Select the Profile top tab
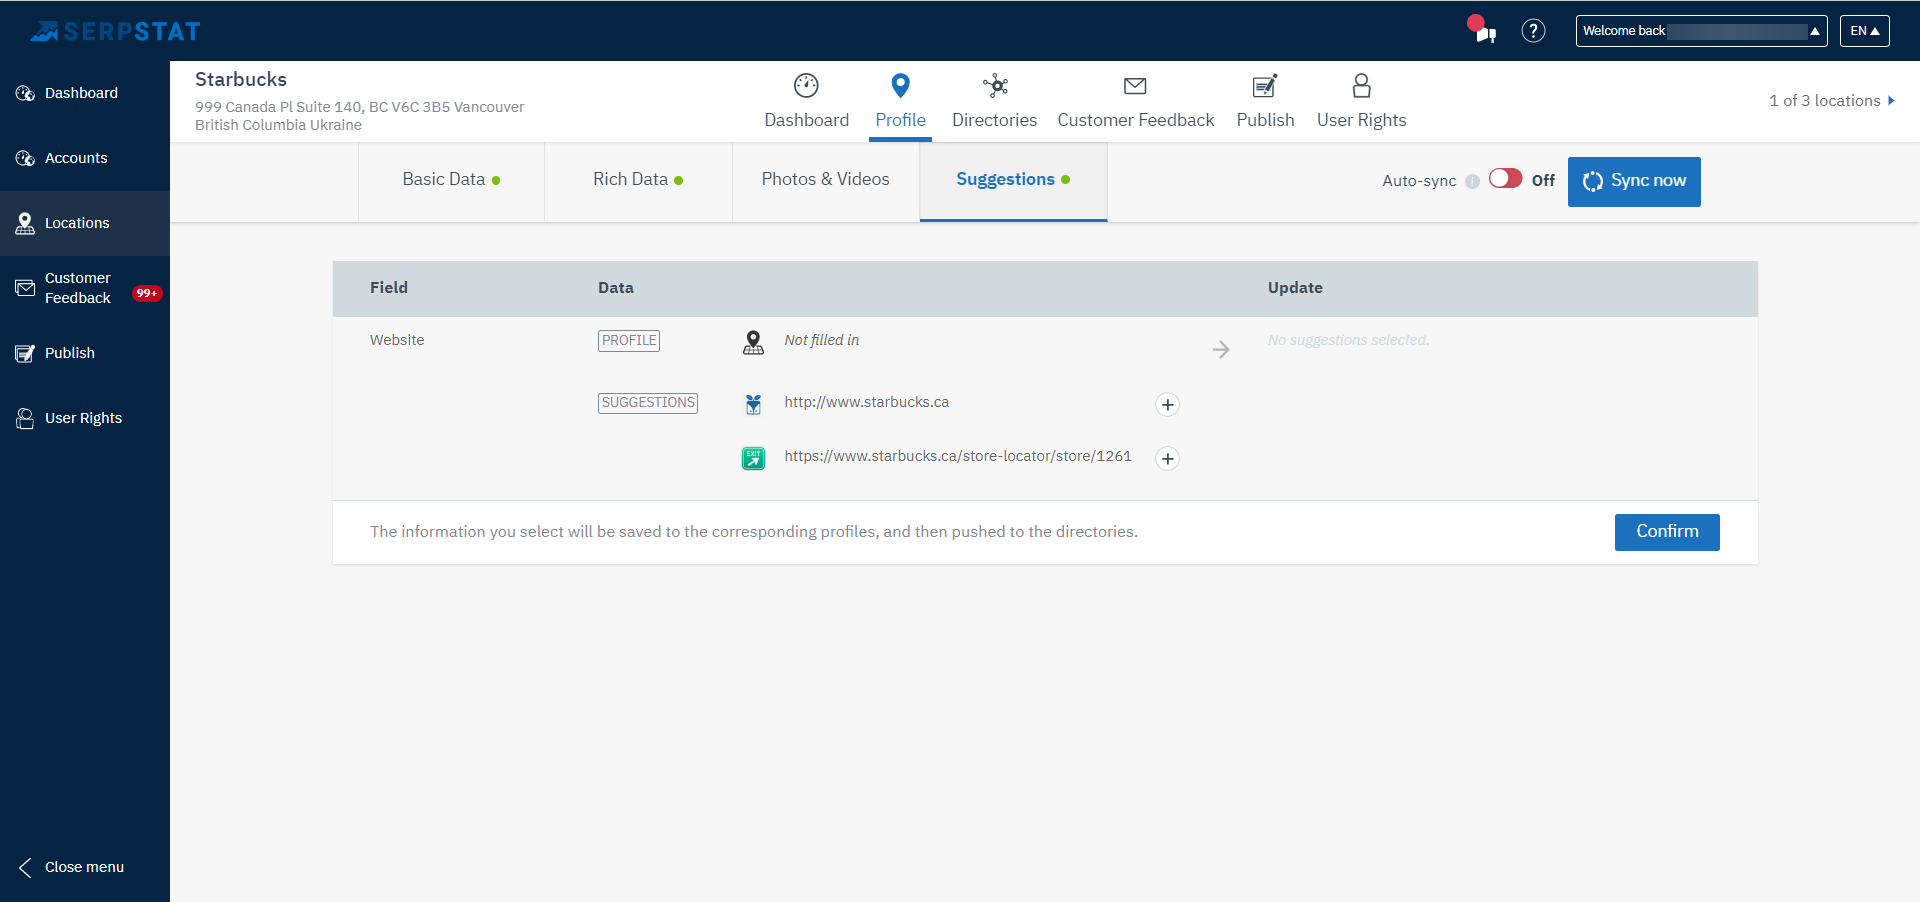Screen dimensions: 1920x902 point(900,102)
